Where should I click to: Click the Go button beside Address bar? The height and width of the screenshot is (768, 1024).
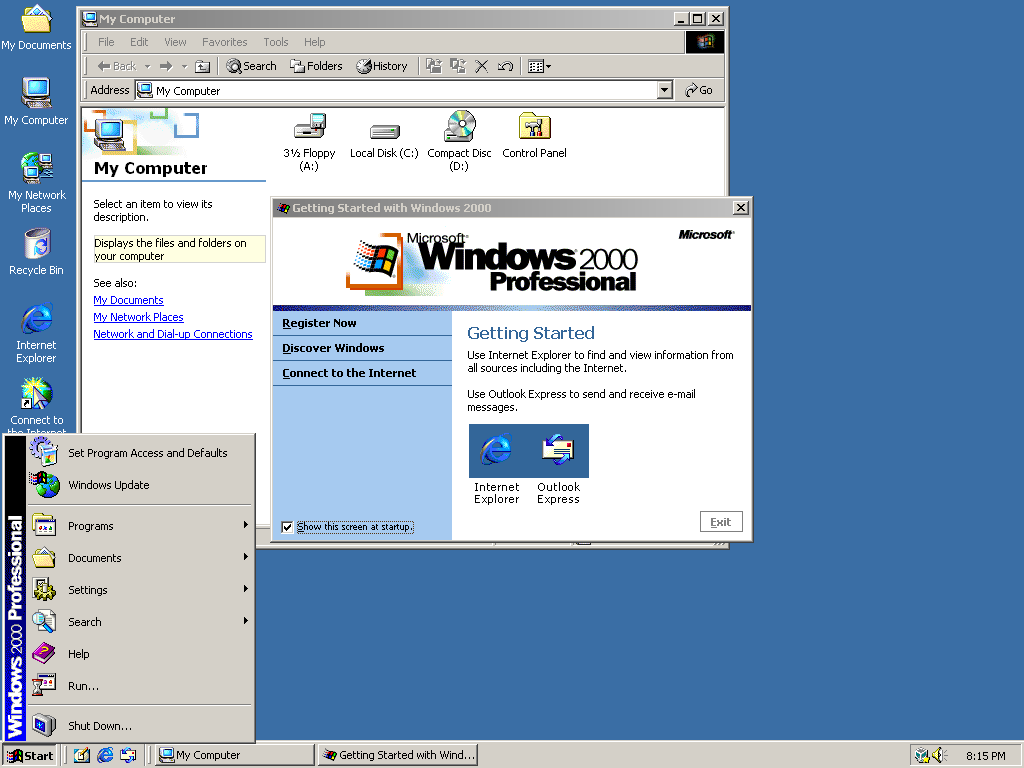699,90
